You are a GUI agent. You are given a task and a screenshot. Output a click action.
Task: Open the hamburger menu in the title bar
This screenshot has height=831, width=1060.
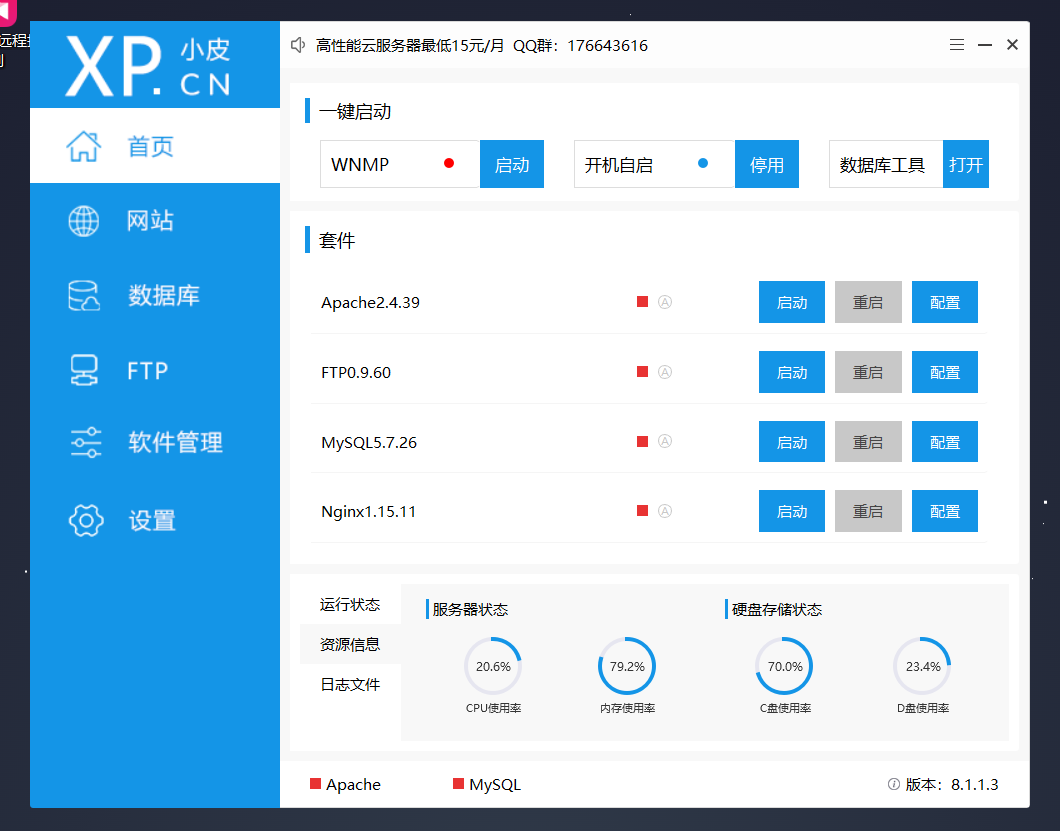(956, 44)
